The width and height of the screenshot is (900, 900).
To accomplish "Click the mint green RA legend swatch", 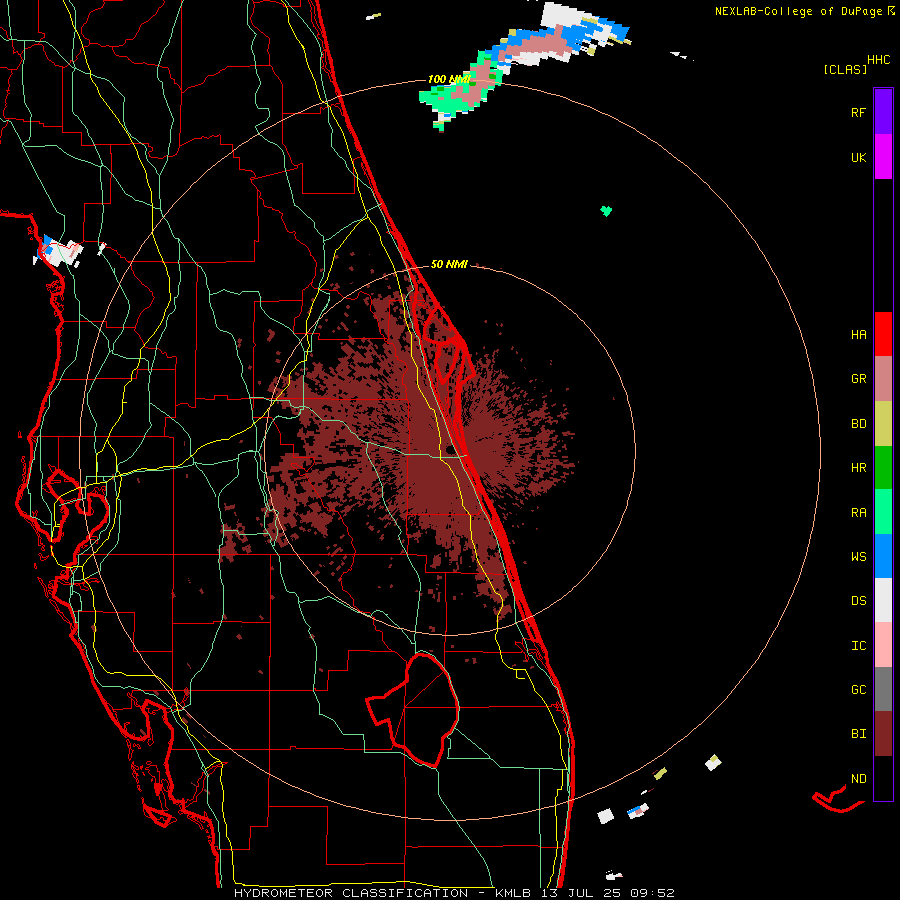I will [883, 512].
